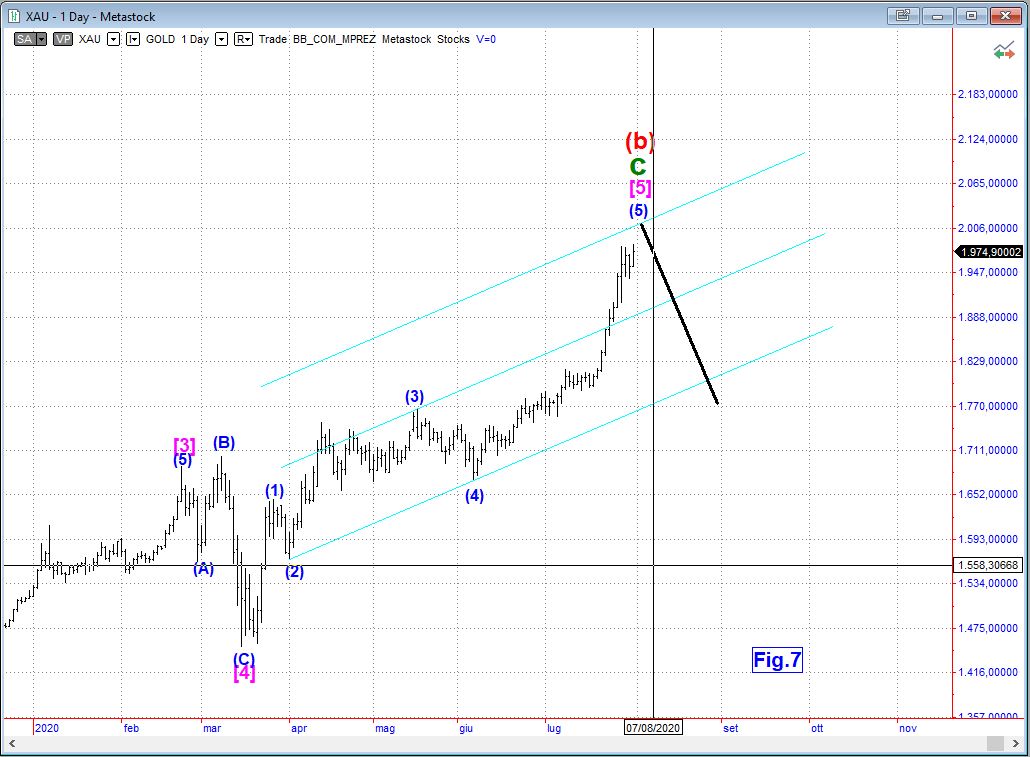
Task: Select the blue (3) wave label
Action: (x=414, y=396)
